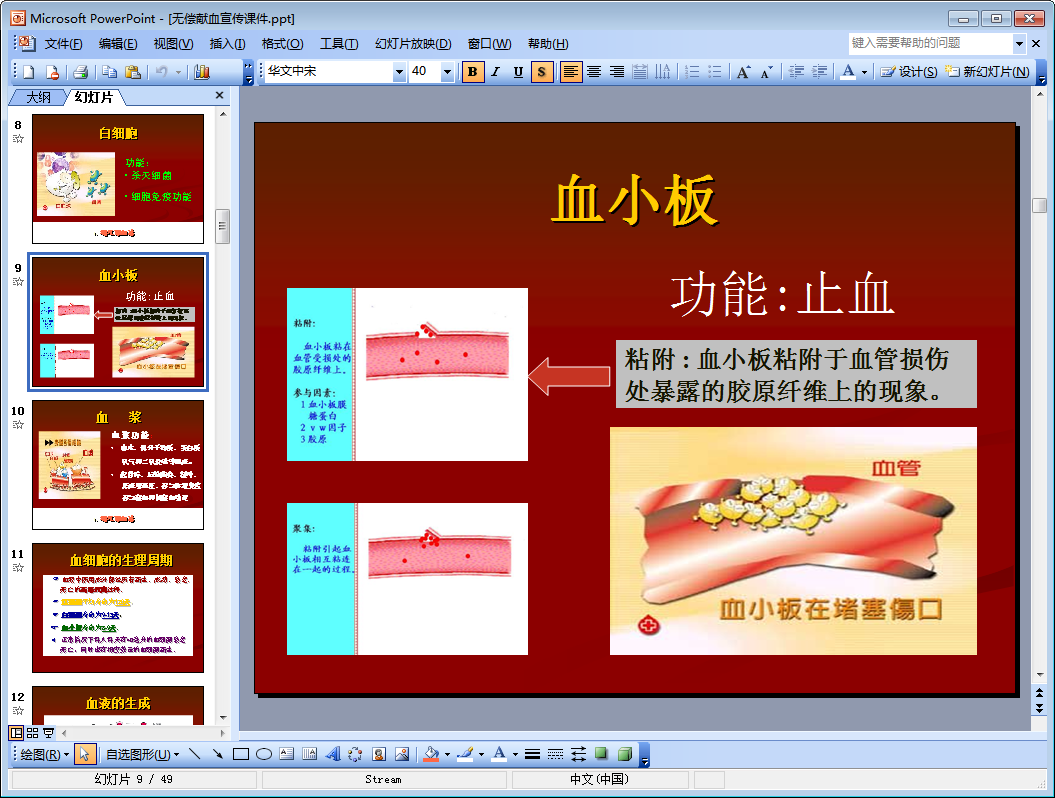Insert chart icon in standard toolbar
Image resolution: width=1055 pixels, height=798 pixels.
pyautogui.click(x=202, y=72)
